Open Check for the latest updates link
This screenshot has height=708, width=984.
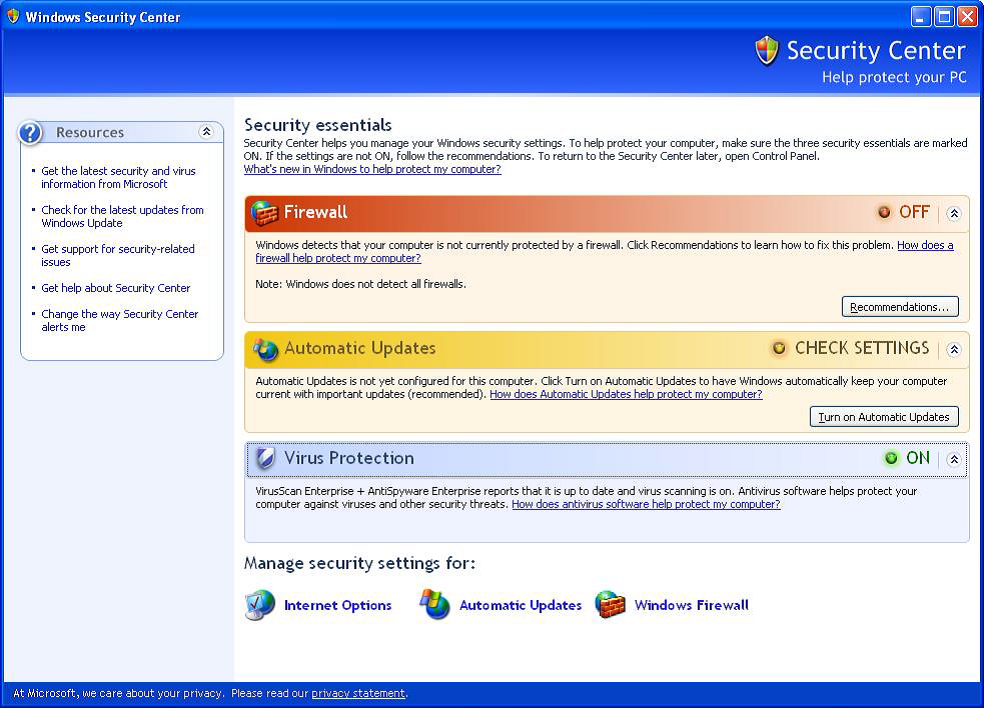[122, 217]
